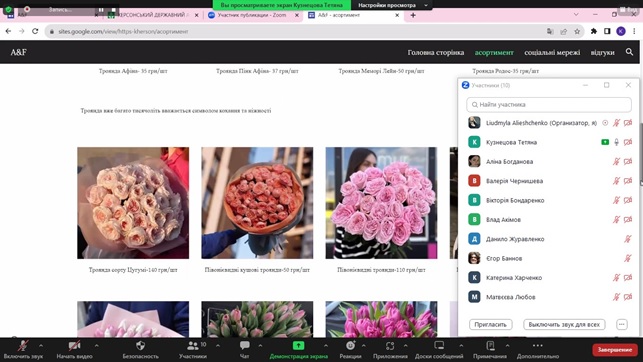Viewport: 643px width, 362px height.
Task: Open Головна сторінка menu item
Action: point(436,52)
